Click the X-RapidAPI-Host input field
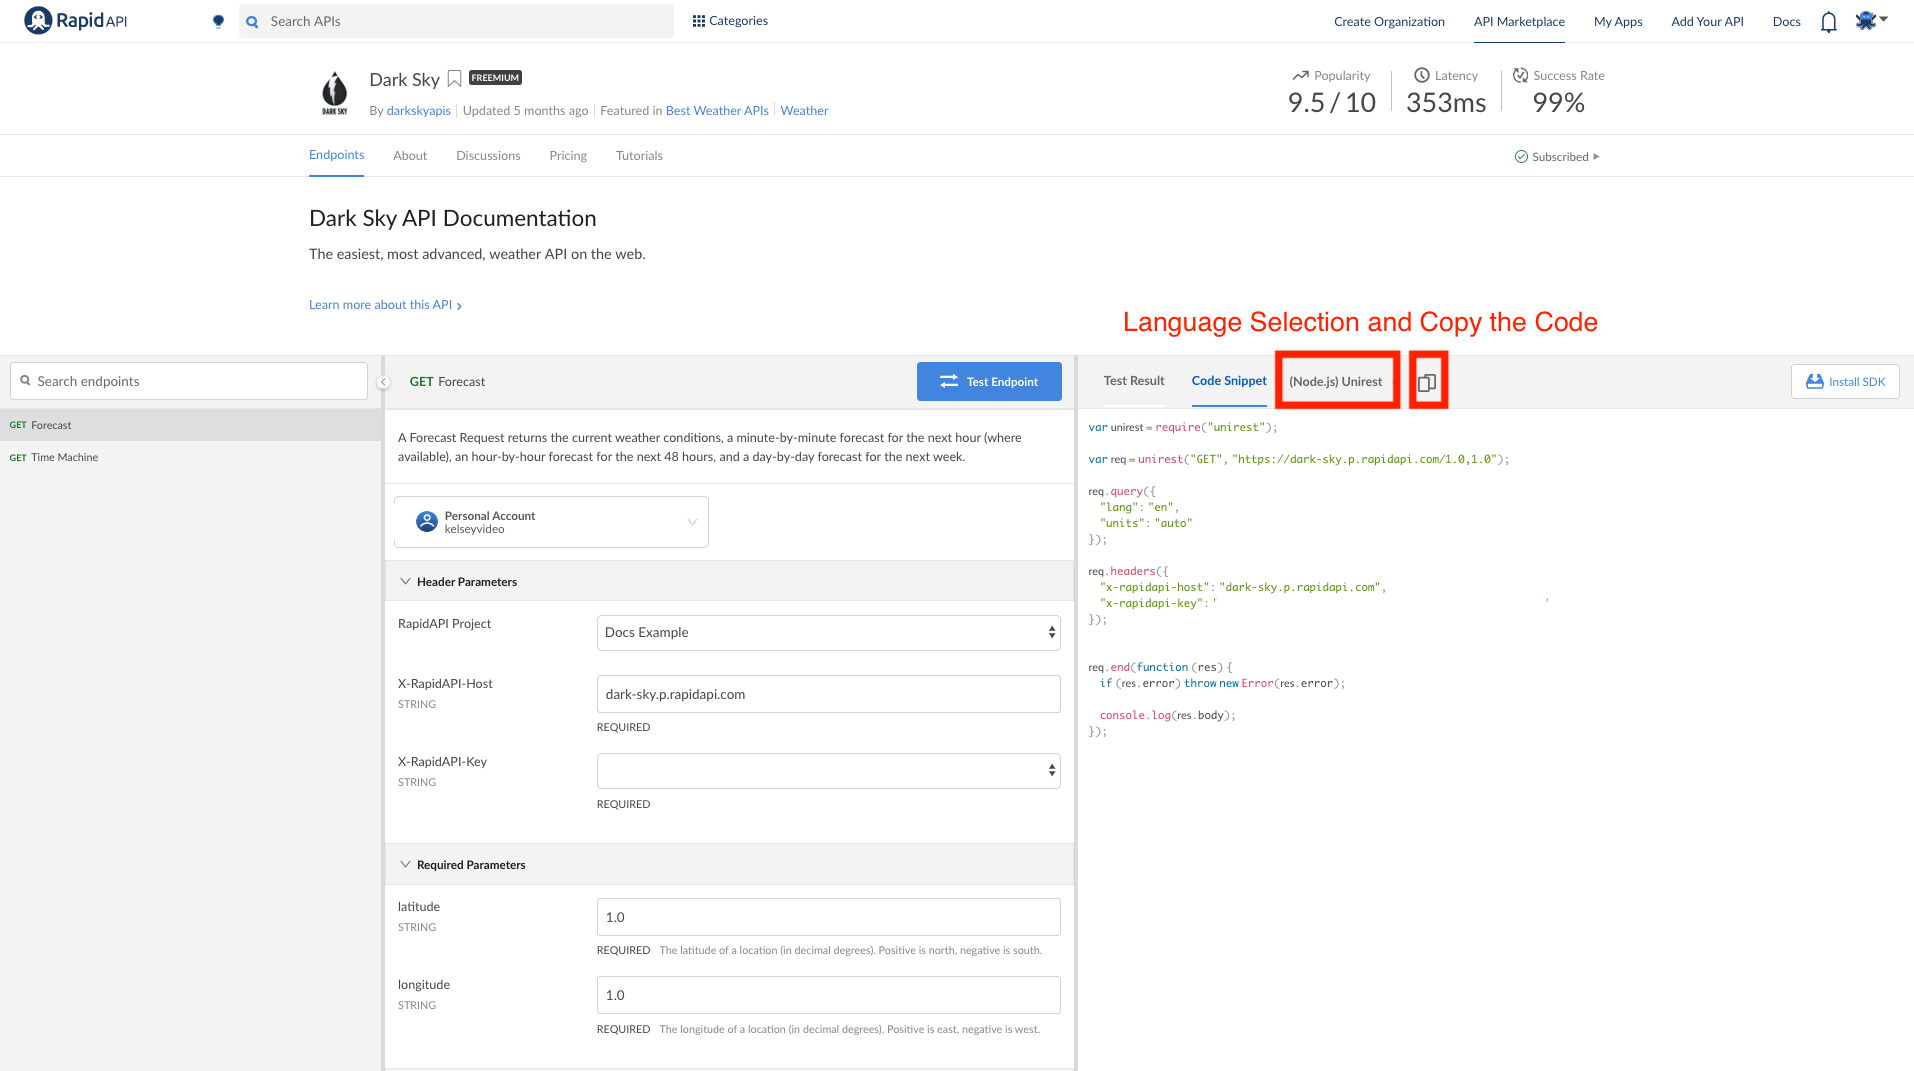This screenshot has width=1914, height=1071. pyautogui.click(x=828, y=694)
